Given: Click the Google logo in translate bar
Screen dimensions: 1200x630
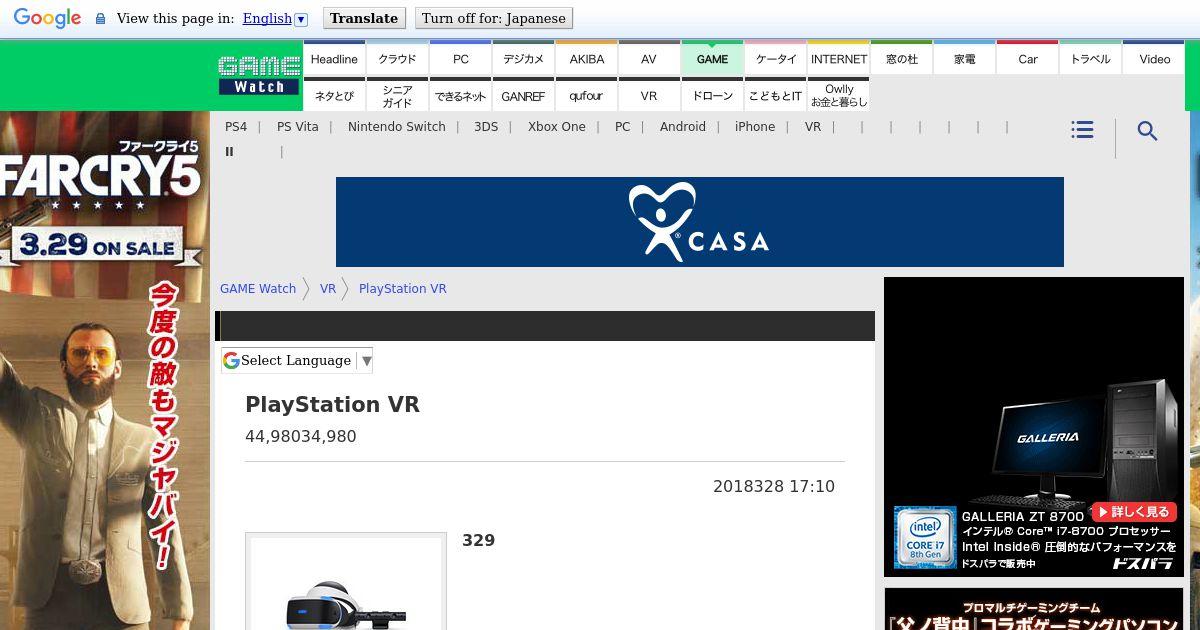Looking at the screenshot, I should (47, 18).
